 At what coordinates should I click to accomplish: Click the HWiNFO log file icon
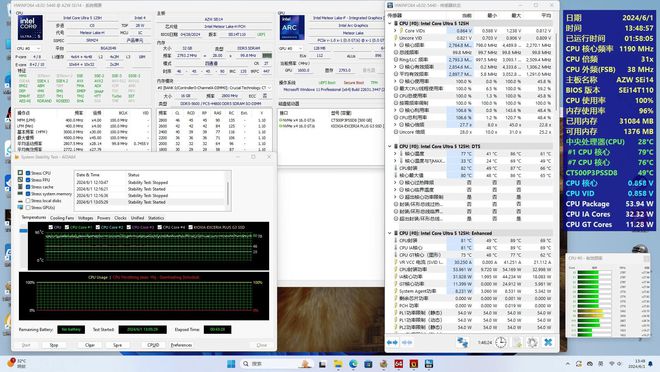point(517,343)
